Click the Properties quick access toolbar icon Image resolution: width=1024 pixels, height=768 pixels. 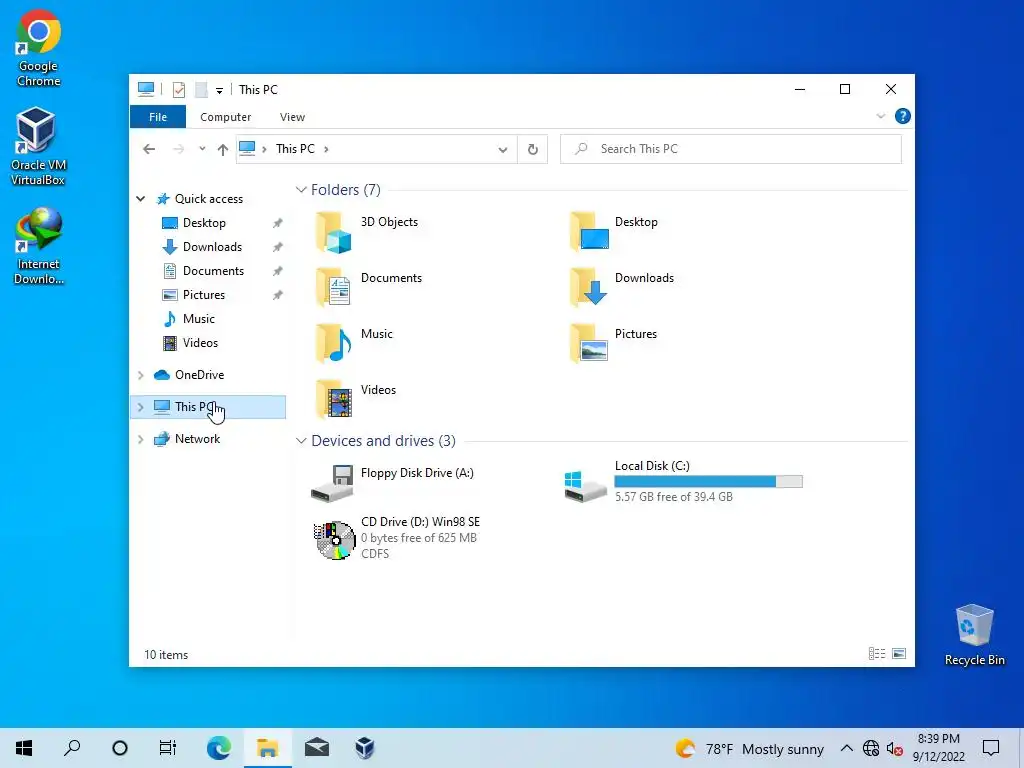(x=178, y=89)
